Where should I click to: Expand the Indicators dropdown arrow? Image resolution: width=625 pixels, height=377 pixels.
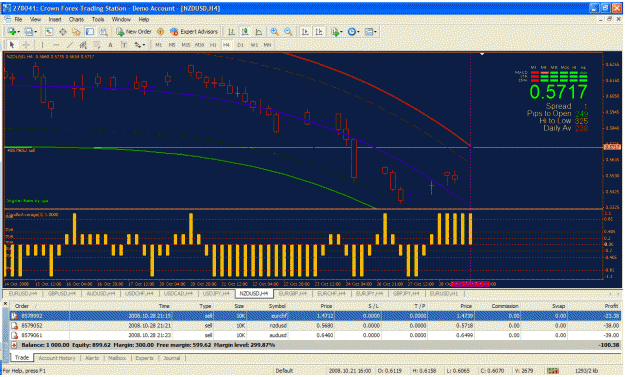(341, 32)
